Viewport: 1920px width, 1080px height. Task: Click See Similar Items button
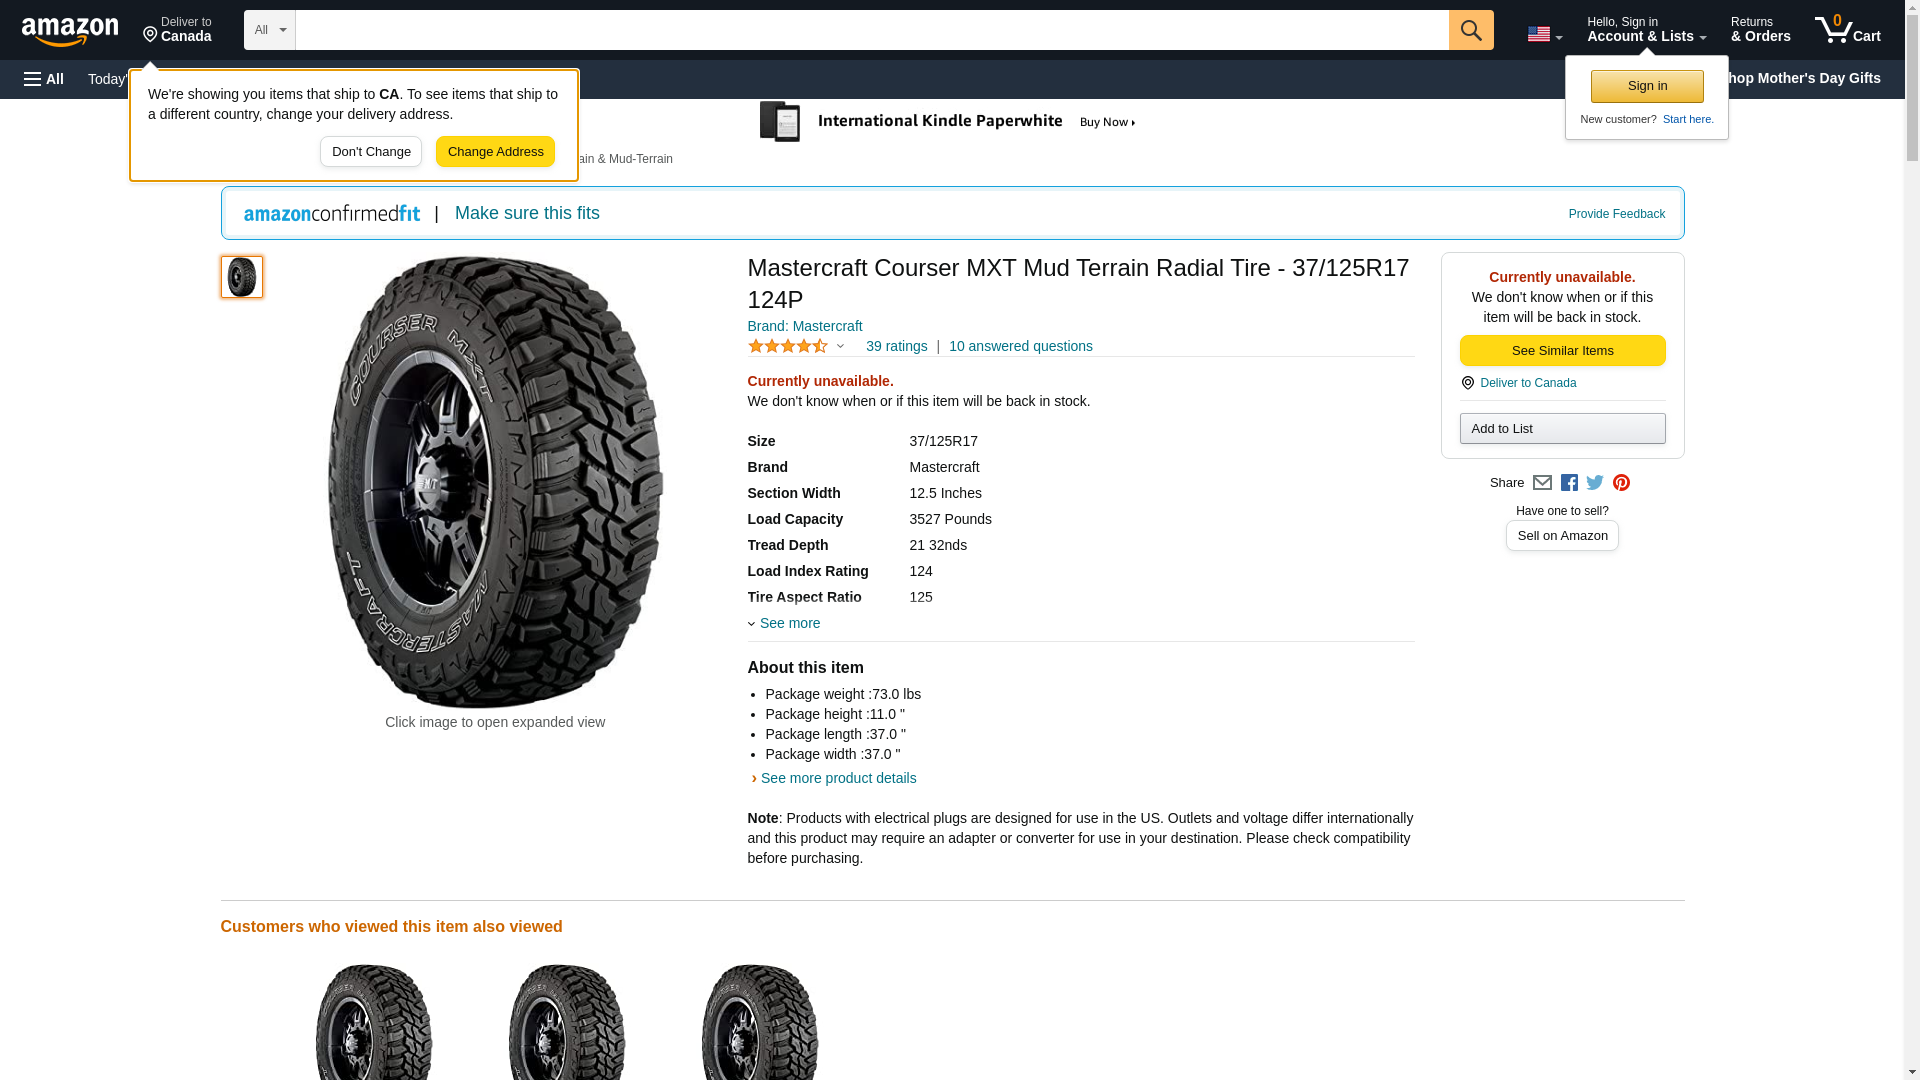[x=1562, y=350]
